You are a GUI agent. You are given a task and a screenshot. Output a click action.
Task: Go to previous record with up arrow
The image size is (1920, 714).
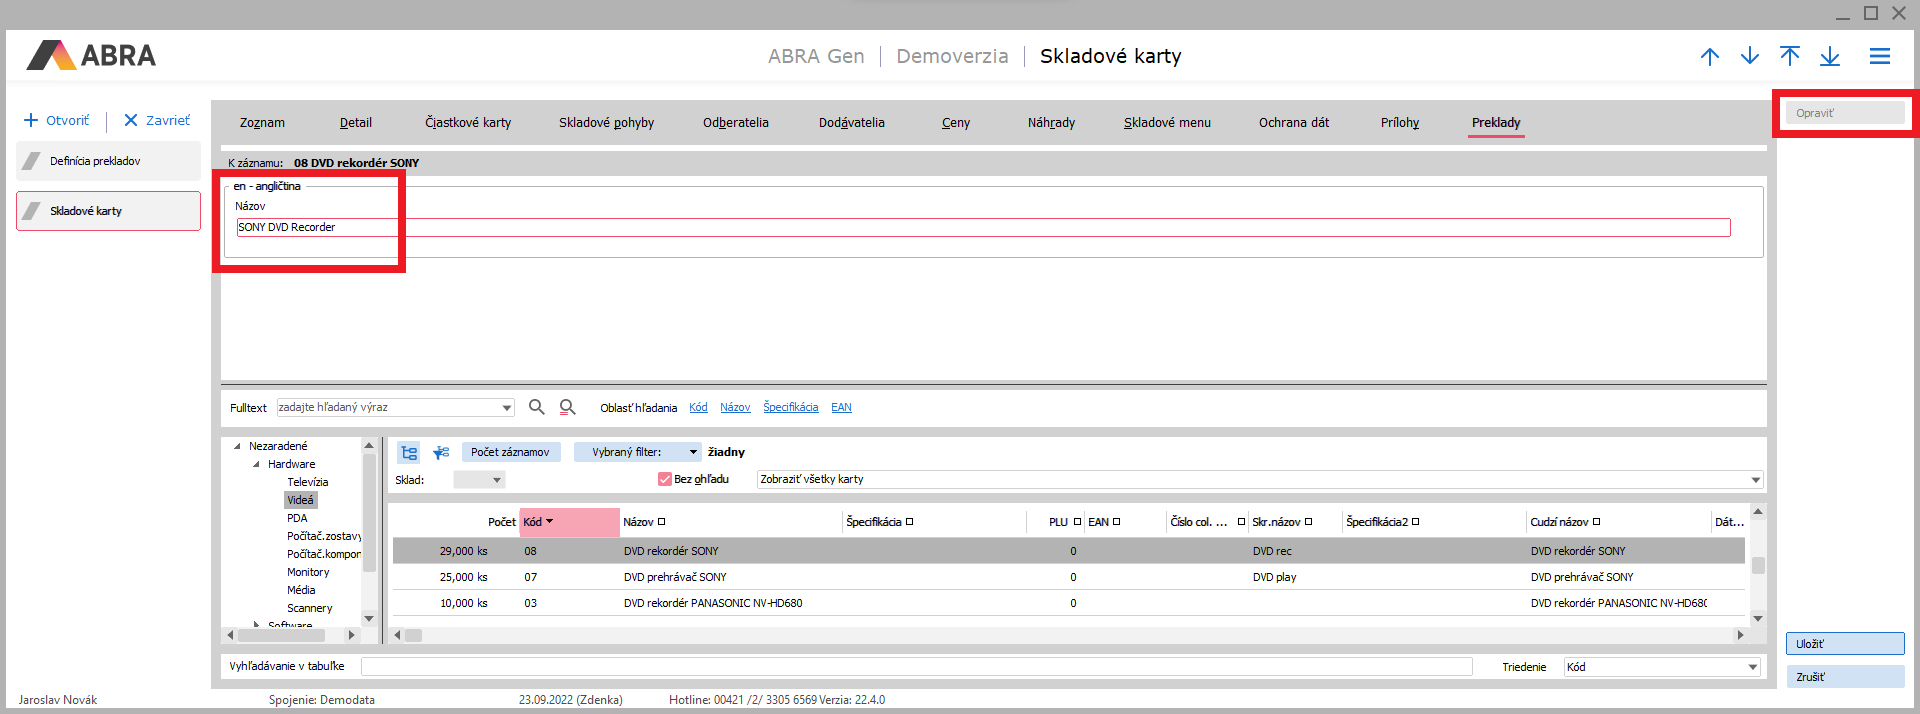1709,56
